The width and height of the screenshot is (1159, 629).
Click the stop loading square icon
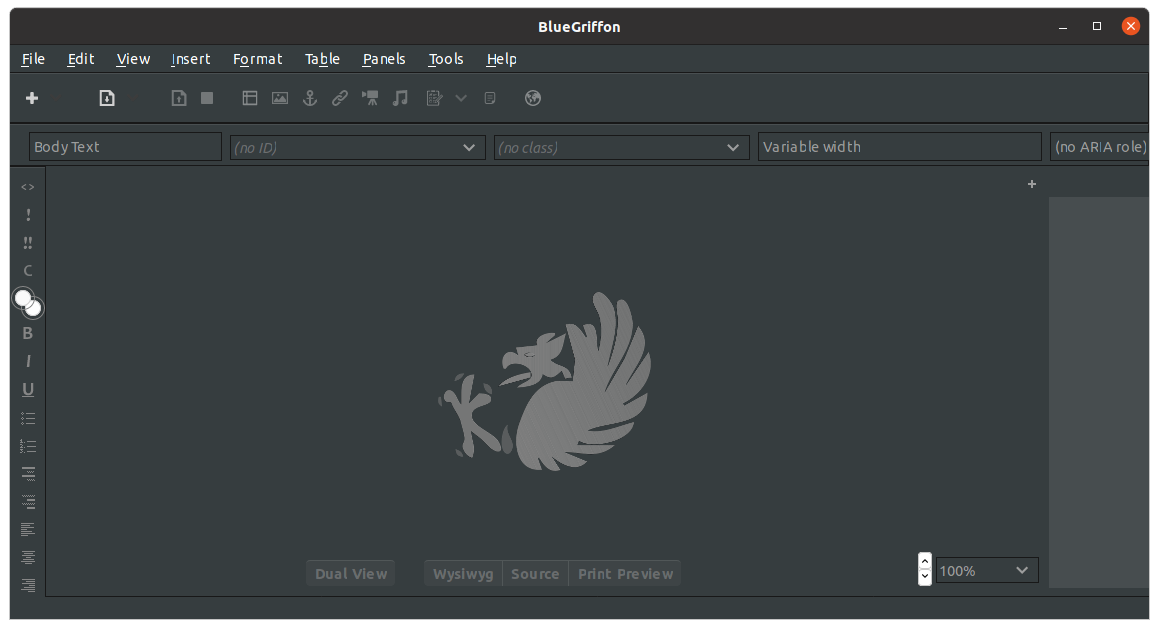point(207,98)
